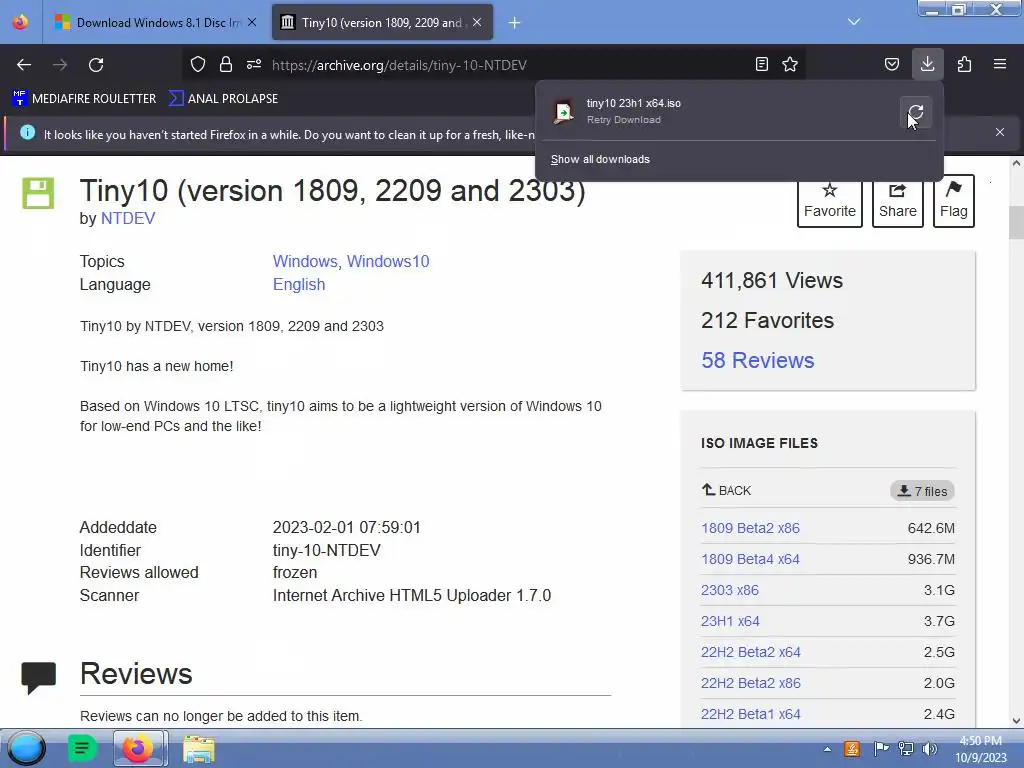Download 1809 Beta2 x86 ISO
This screenshot has height=768, width=1024.
coord(750,528)
